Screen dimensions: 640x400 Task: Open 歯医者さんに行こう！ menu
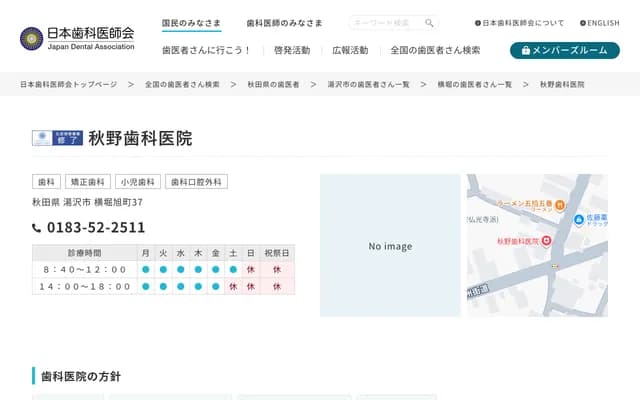coord(206,50)
